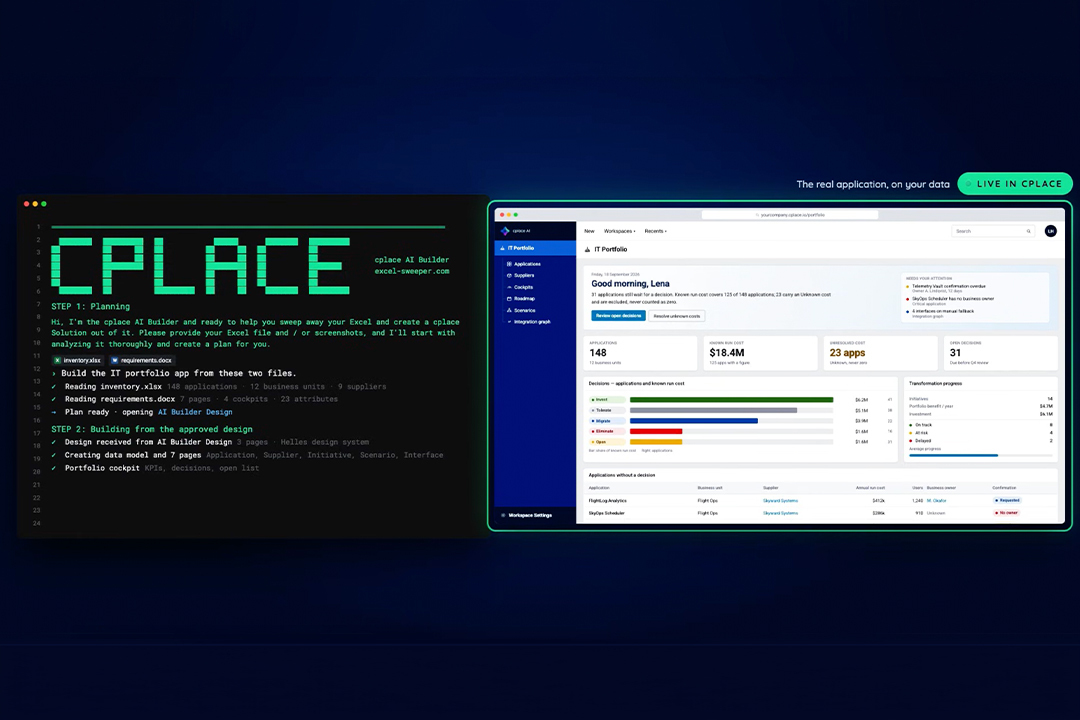Open the user avatar in top bar

tap(1050, 232)
